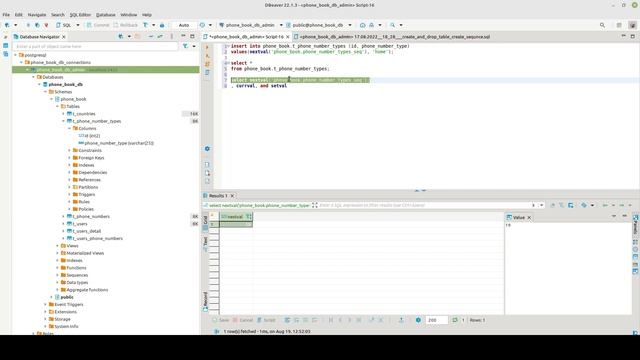This screenshot has width=640, height=360.
Task: Toggle the Grid view side tab
Action: click(205, 223)
